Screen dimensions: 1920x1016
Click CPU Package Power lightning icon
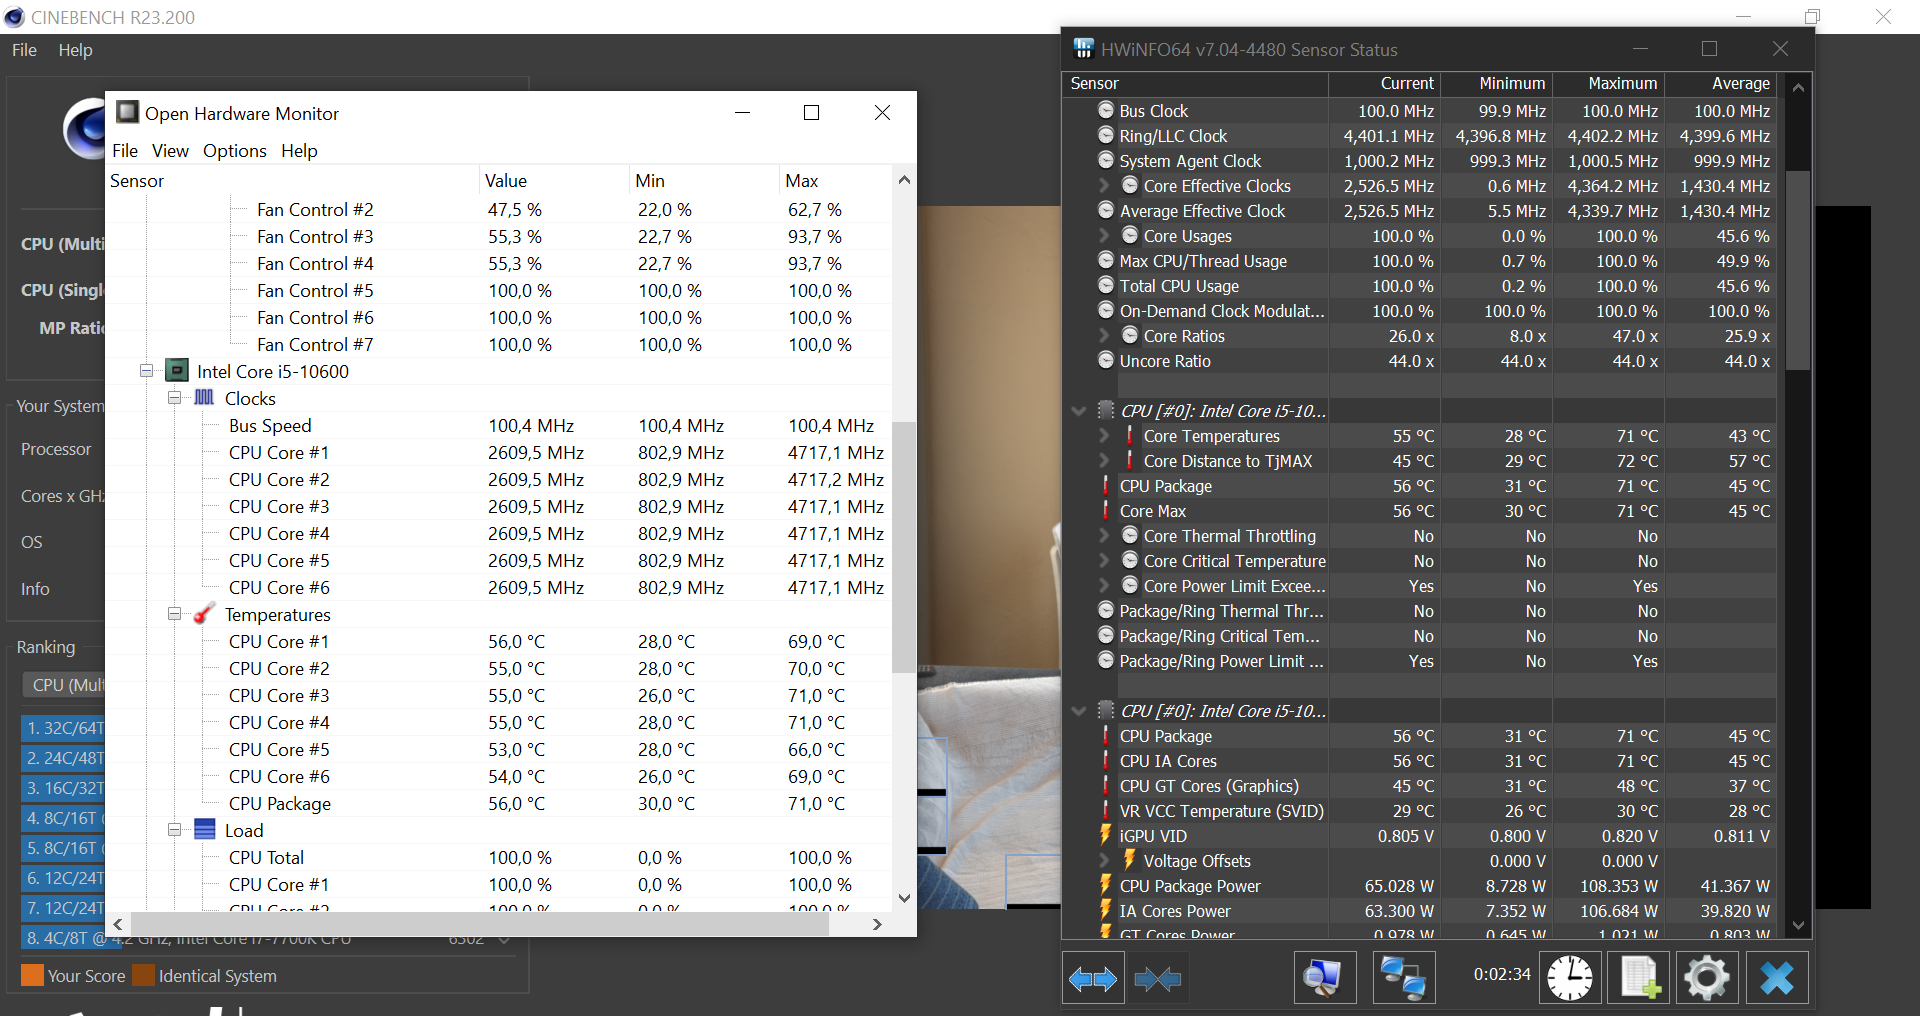pyautogui.click(x=1105, y=885)
